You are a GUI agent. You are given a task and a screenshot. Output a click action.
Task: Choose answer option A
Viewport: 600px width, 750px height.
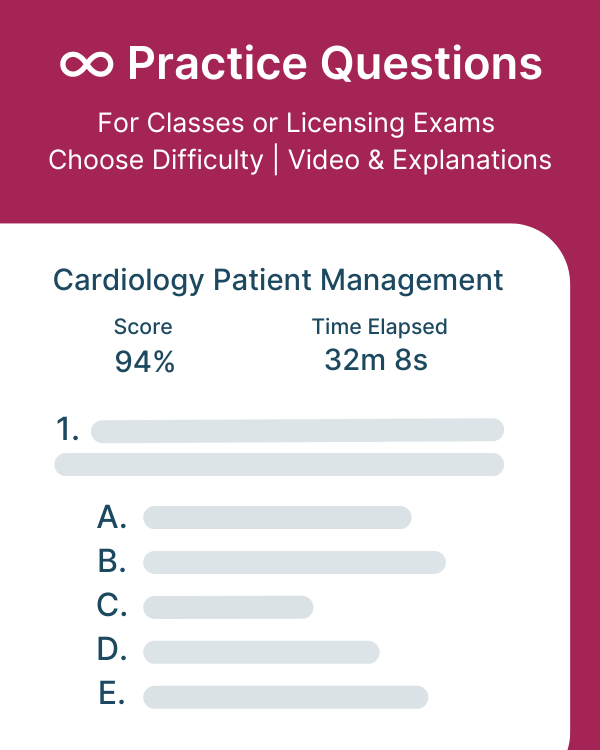tap(112, 518)
